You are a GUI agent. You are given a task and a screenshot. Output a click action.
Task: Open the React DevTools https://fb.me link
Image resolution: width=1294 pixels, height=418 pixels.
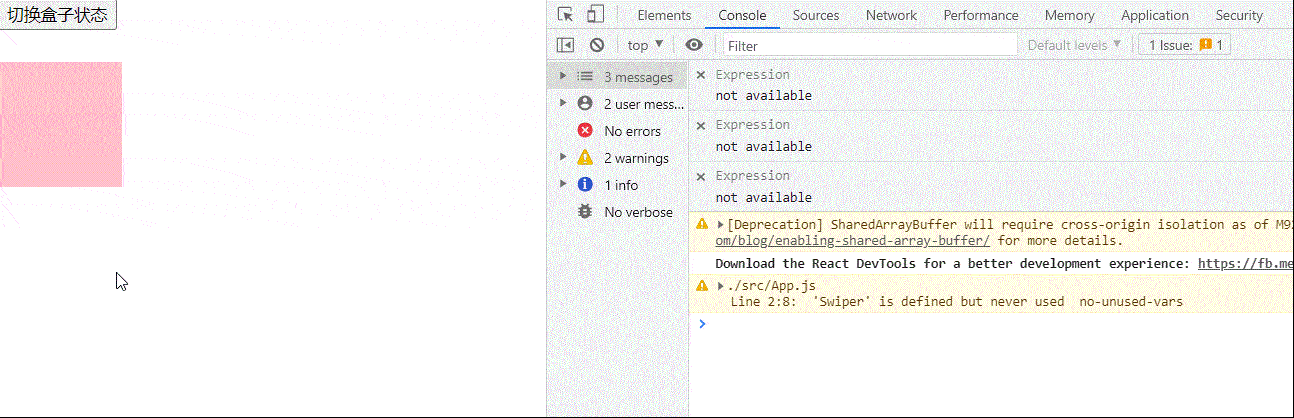tap(1245, 264)
